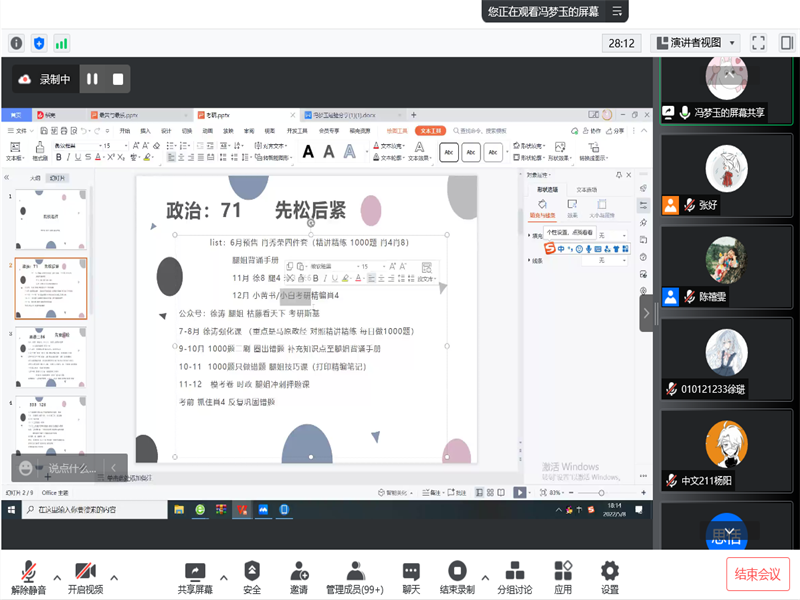Click the Windows taskbar search box

(94, 510)
